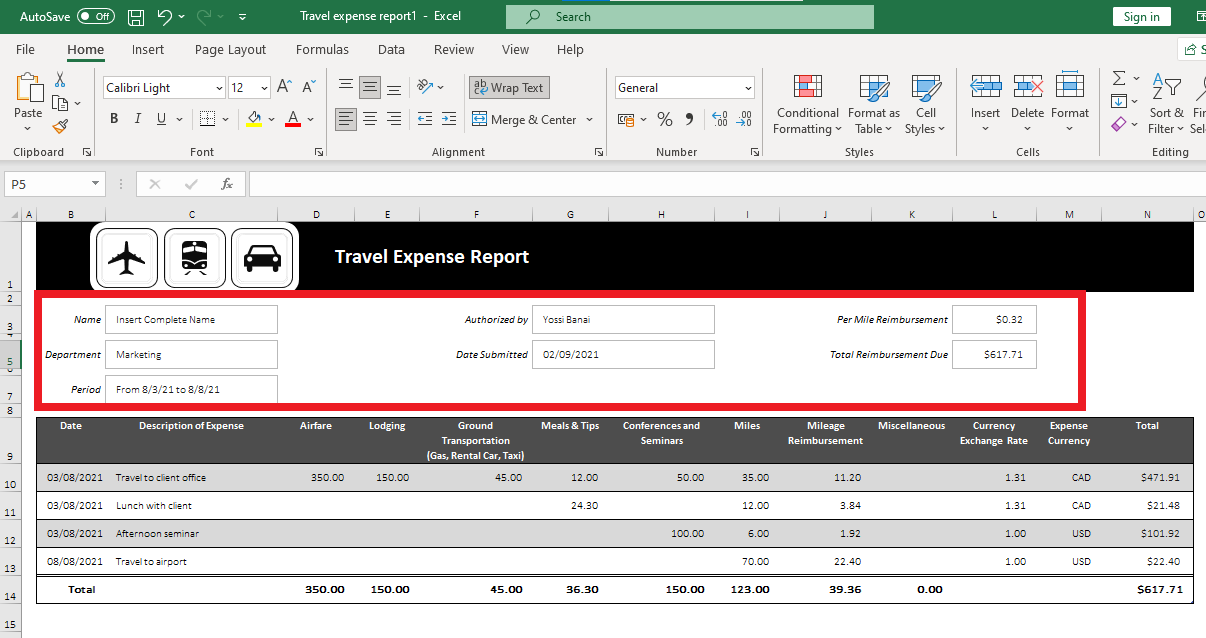Viewport: 1206px width, 638px height.
Task: Open the Review ribbon tab
Action: tap(453, 49)
